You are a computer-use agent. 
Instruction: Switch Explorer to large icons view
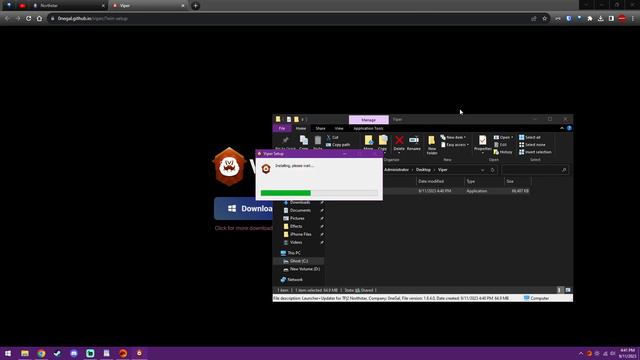click(568, 290)
